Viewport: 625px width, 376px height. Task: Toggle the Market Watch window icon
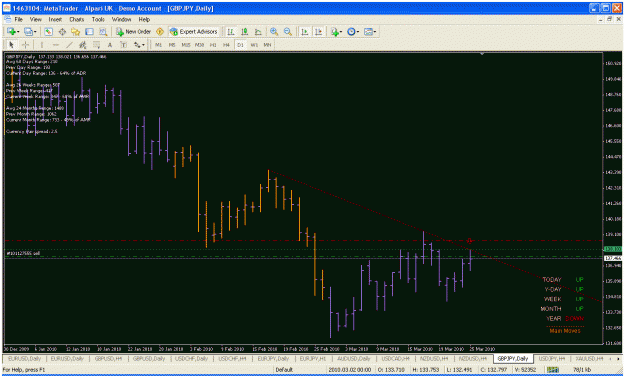(49, 31)
